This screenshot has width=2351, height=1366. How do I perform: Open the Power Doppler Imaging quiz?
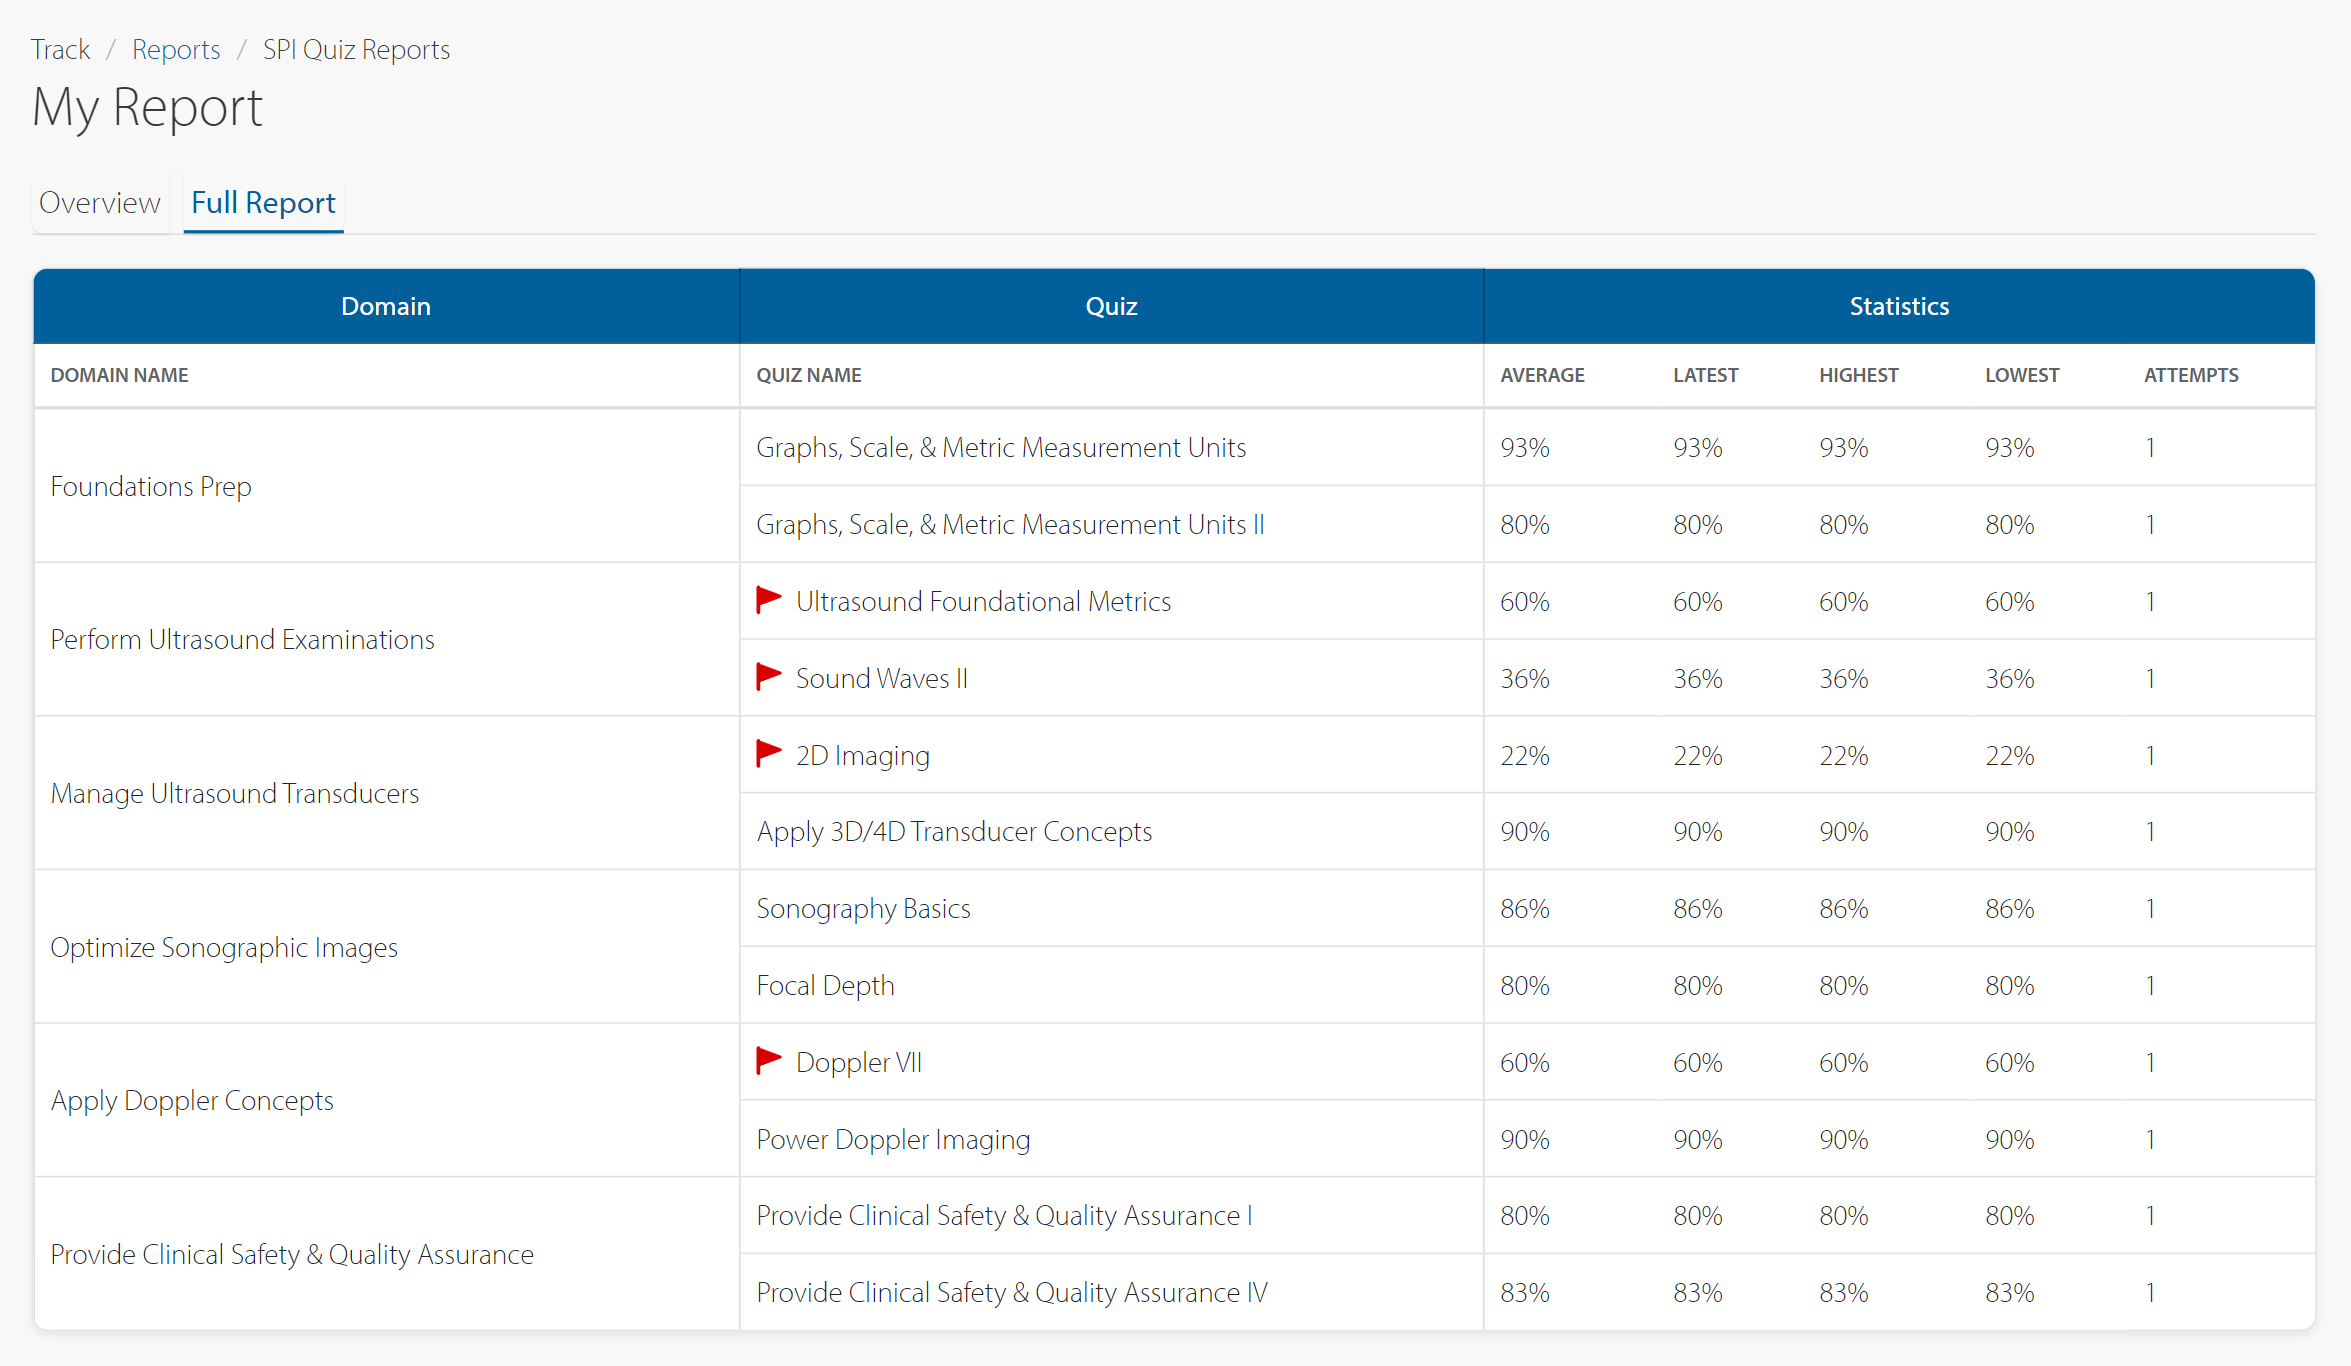click(893, 1139)
